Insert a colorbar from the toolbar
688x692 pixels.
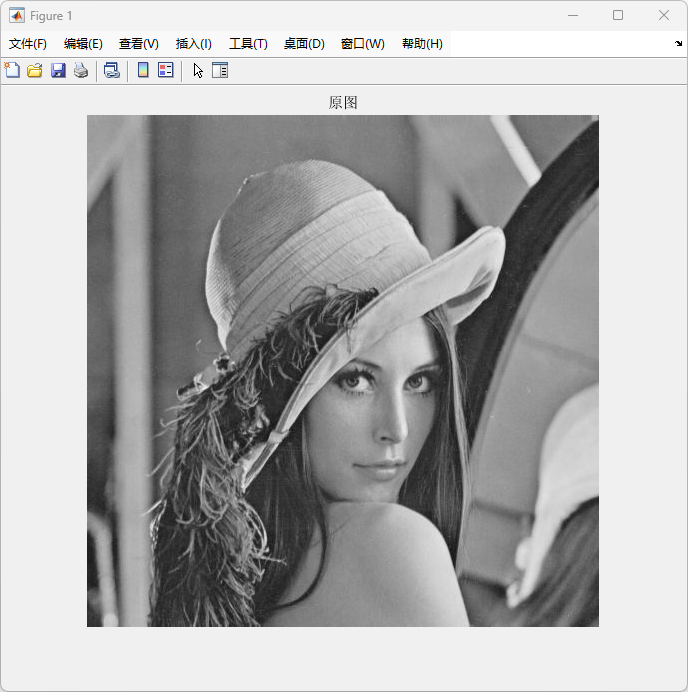(143, 70)
